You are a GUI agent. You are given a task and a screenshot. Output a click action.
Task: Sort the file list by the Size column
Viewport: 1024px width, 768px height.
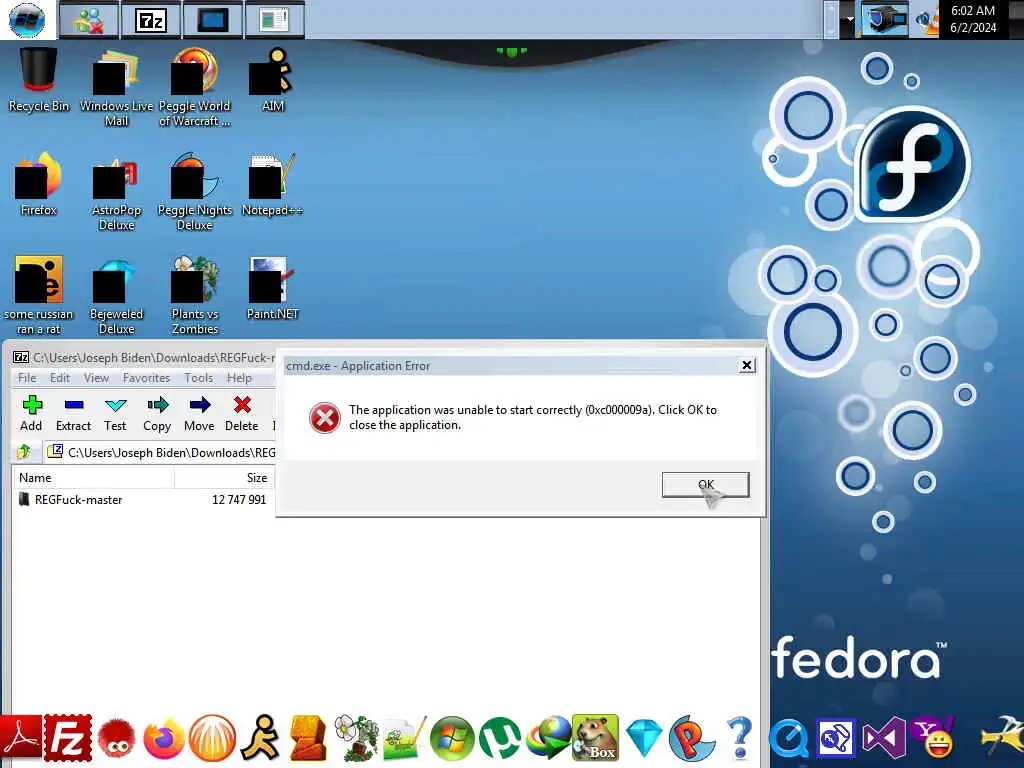pos(223,478)
